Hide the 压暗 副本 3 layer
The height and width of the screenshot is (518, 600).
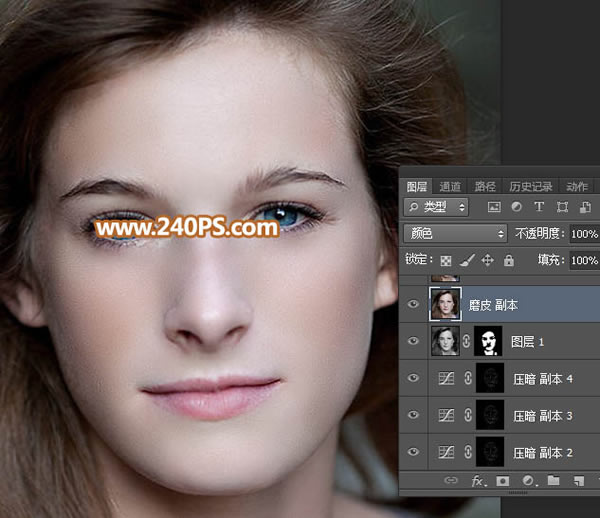[413, 415]
